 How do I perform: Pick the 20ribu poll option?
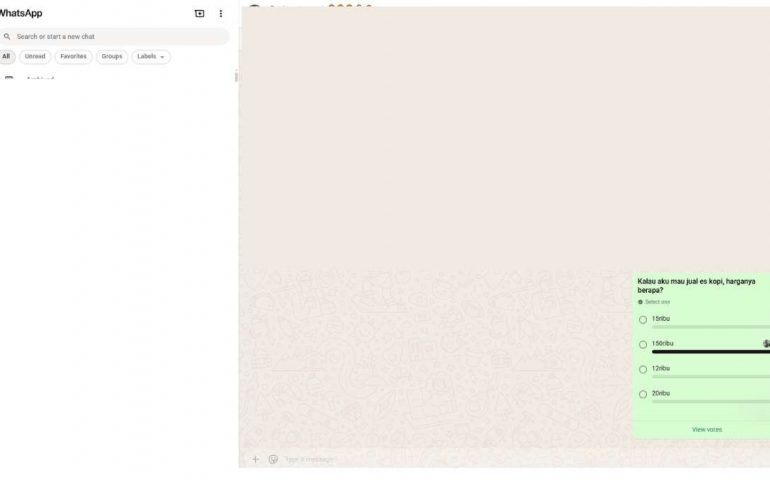pos(643,395)
